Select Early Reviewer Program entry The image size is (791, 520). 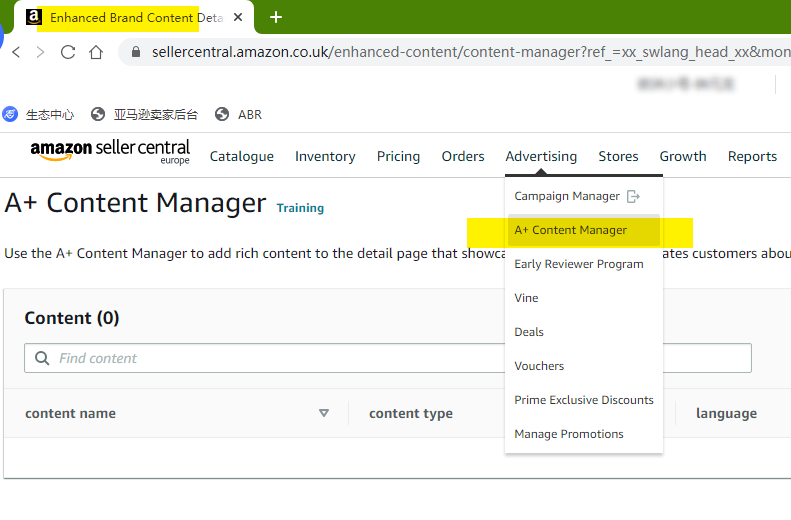tap(579, 264)
